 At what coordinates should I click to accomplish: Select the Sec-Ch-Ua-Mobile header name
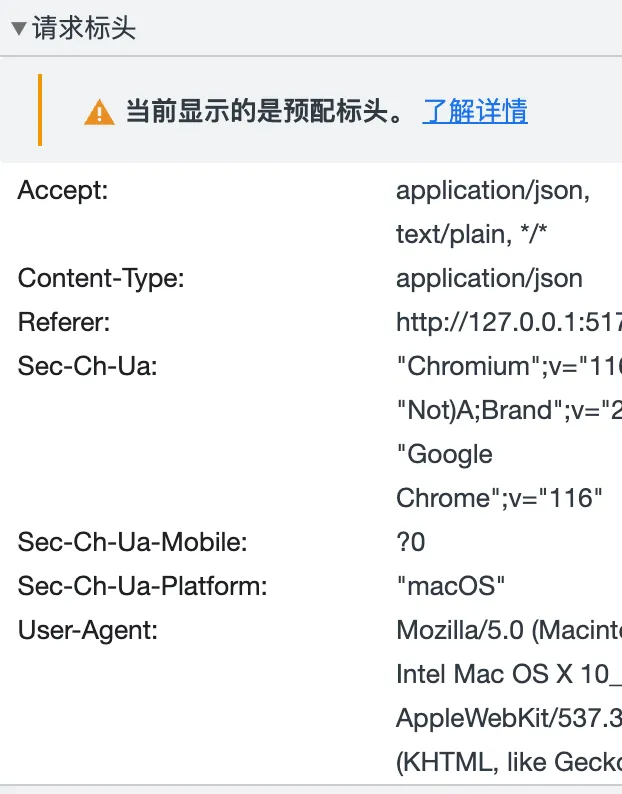[132, 542]
